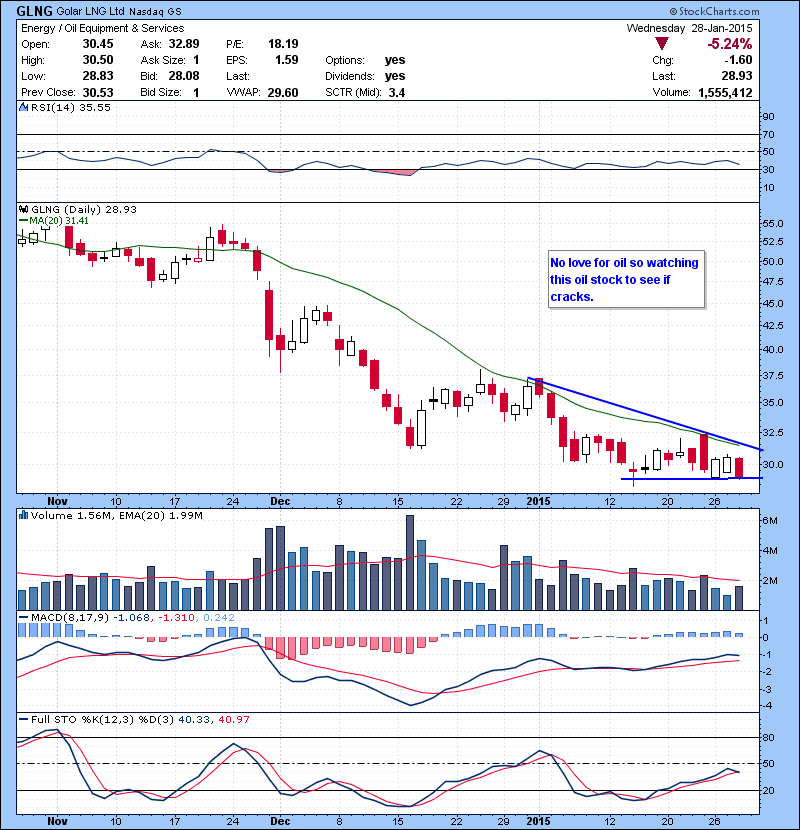
Task: Click the date Wednesday 28-Jan-2015
Action: click(689, 28)
